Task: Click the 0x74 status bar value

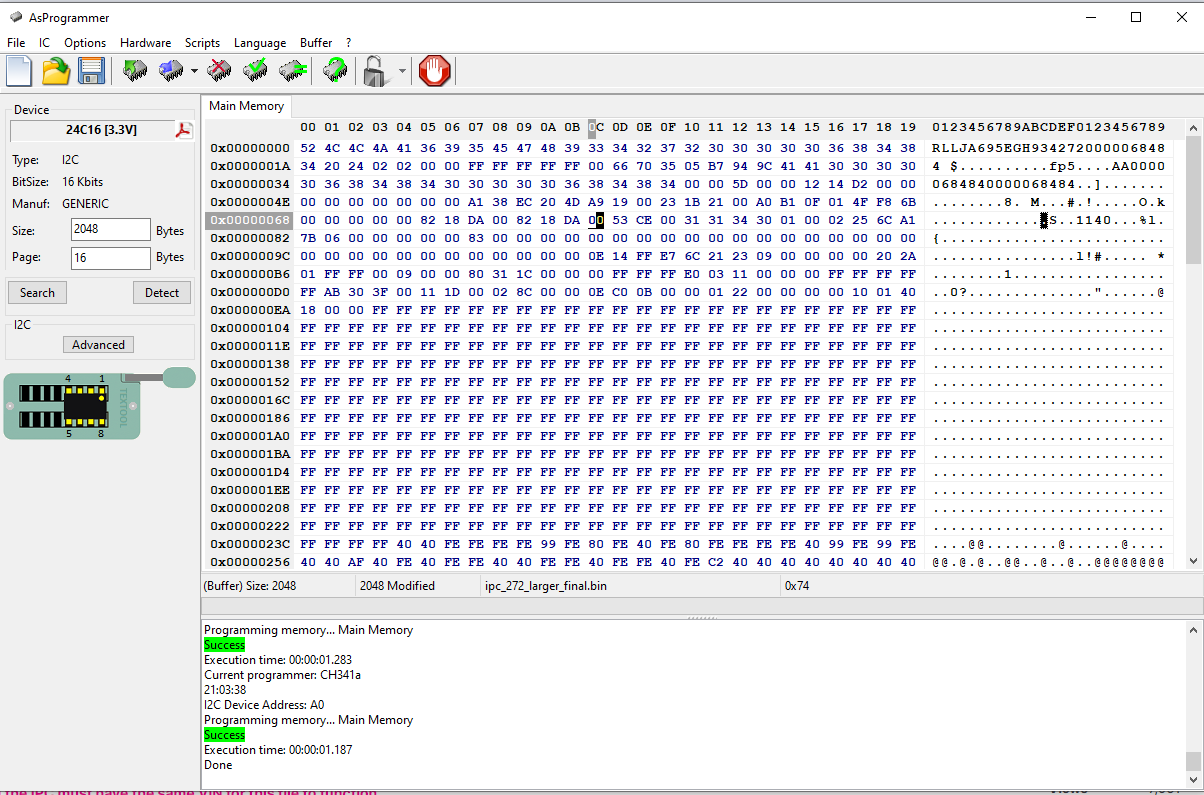Action: tap(797, 586)
